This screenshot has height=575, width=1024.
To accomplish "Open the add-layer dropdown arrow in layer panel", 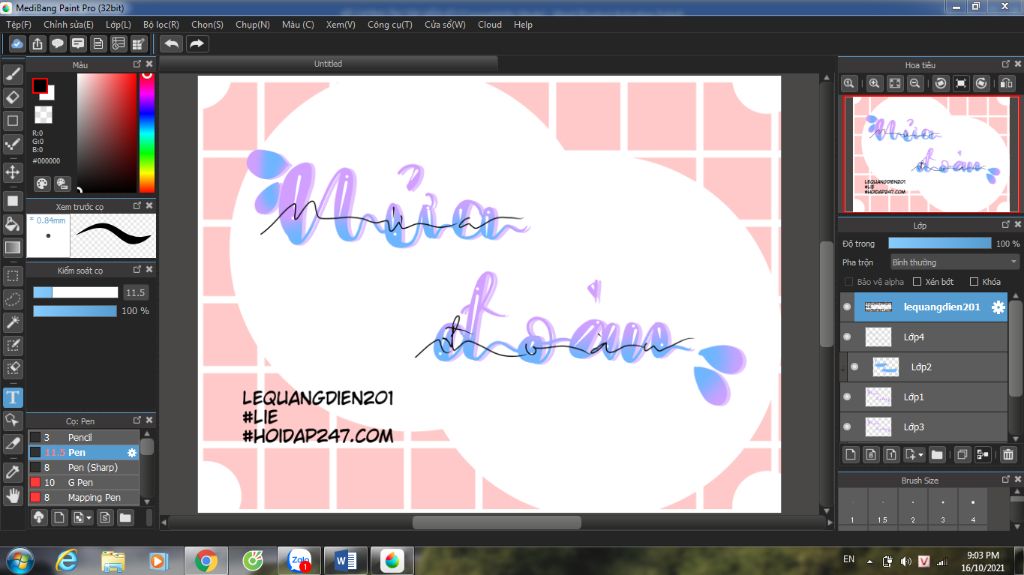I will (x=921, y=455).
